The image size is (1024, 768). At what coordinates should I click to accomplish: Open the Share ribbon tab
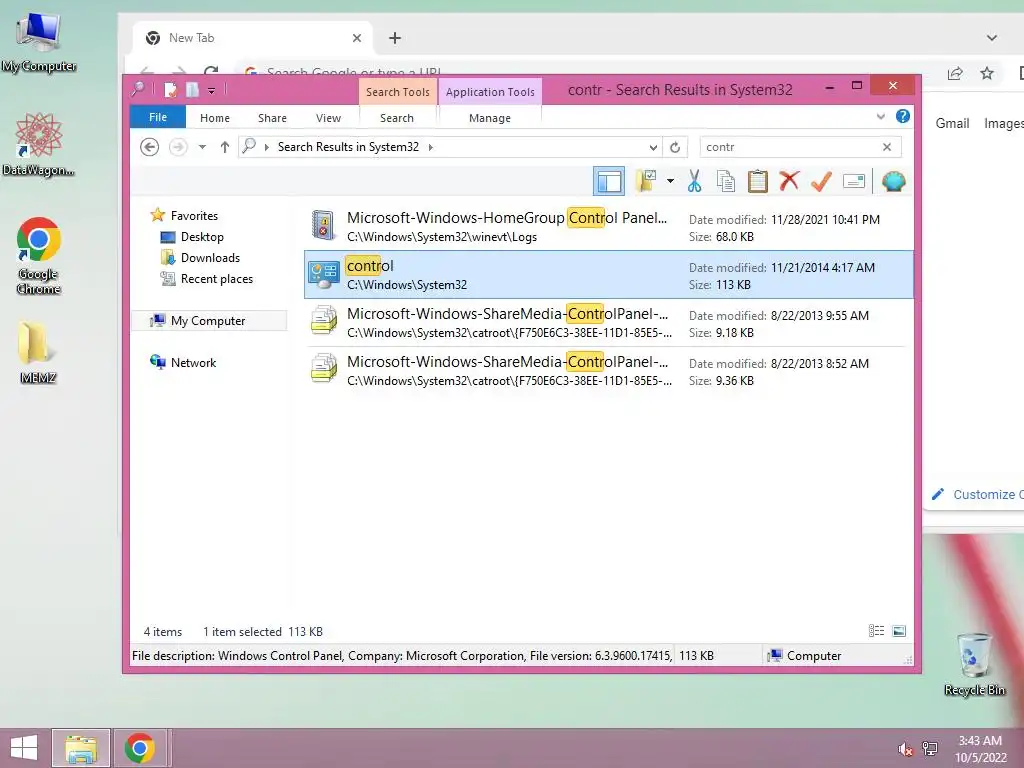tap(272, 118)
